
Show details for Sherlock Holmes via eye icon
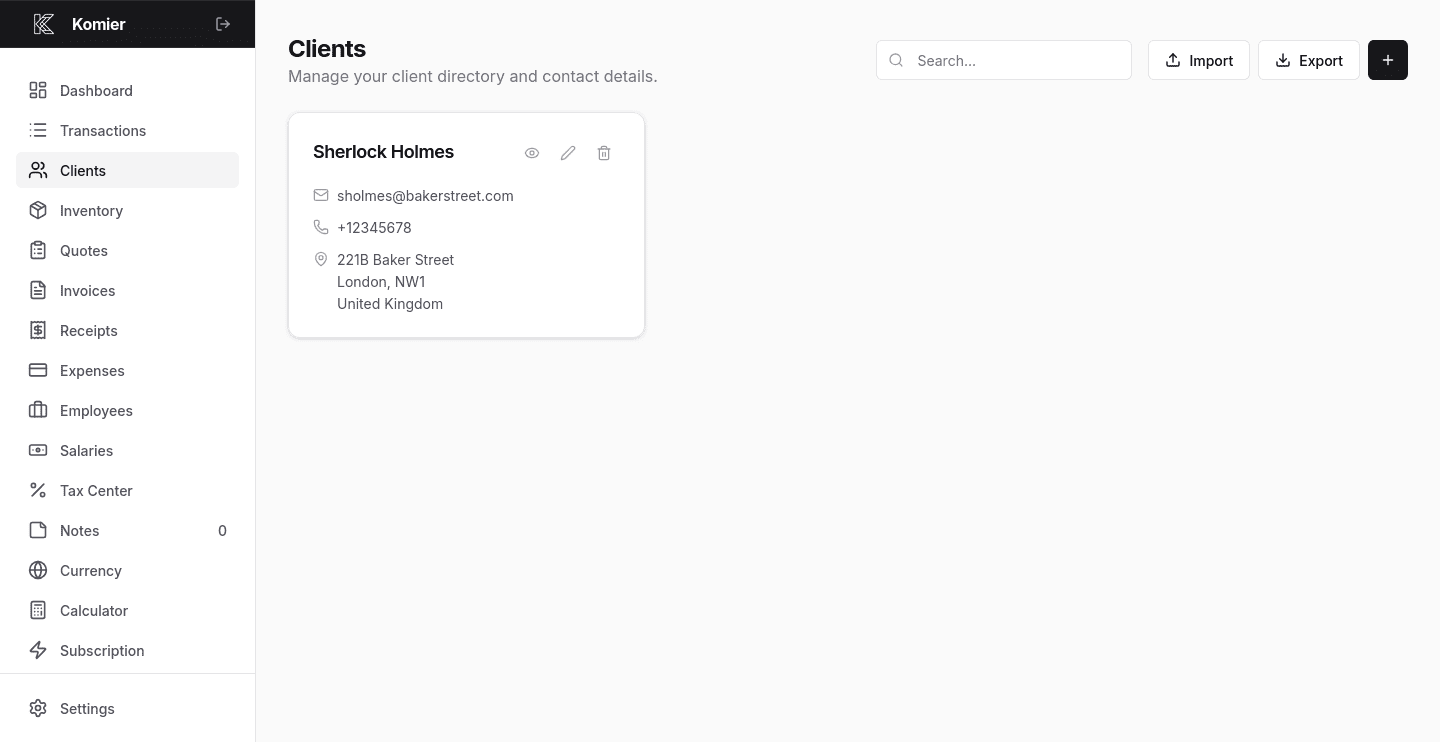pyautogui.click(x=532, y=152)
